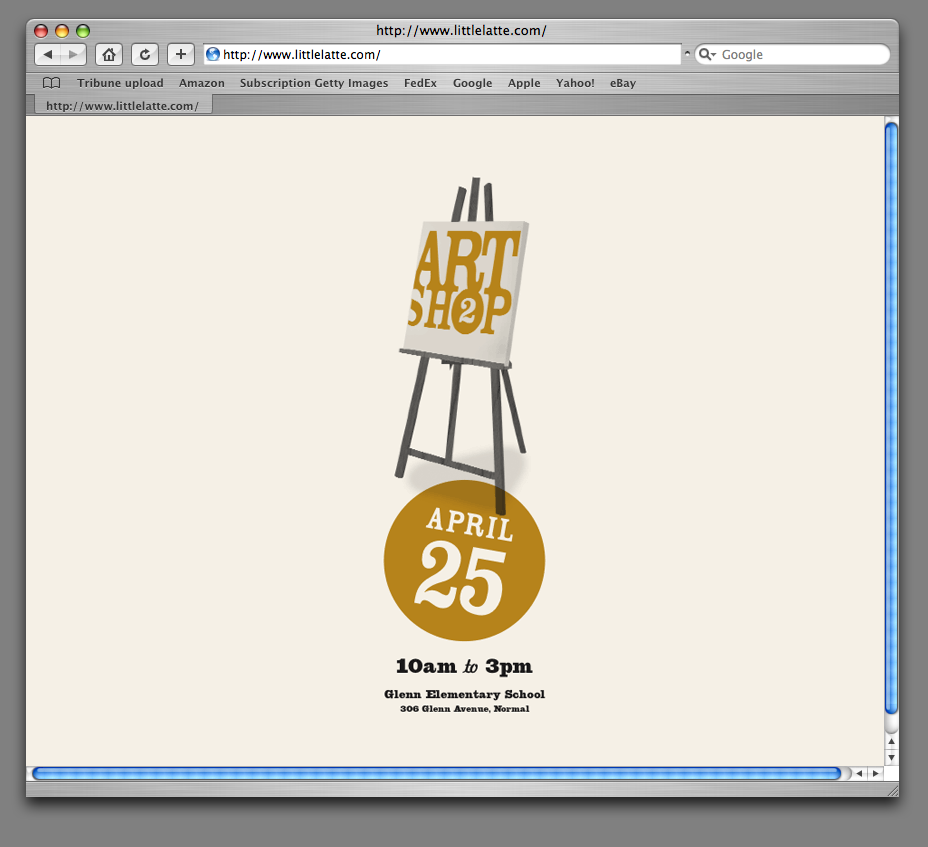Screen dimensions: 928x847
Task: Click the address bar URL field
Action: pos(442,54)
